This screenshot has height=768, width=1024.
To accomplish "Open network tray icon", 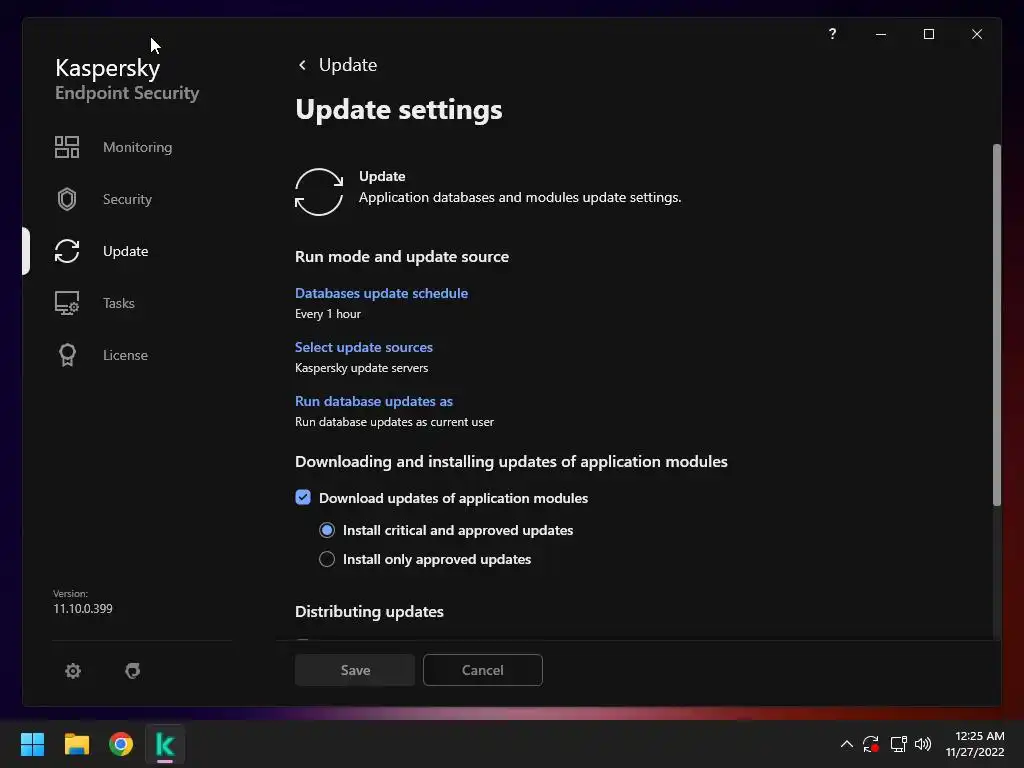I will (x=899, y=744).
